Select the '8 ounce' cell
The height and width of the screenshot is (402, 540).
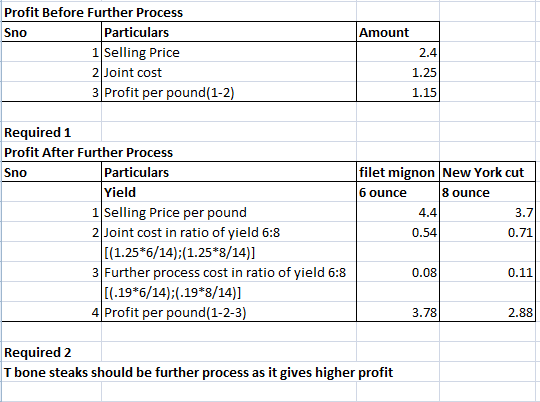point(487,192)
